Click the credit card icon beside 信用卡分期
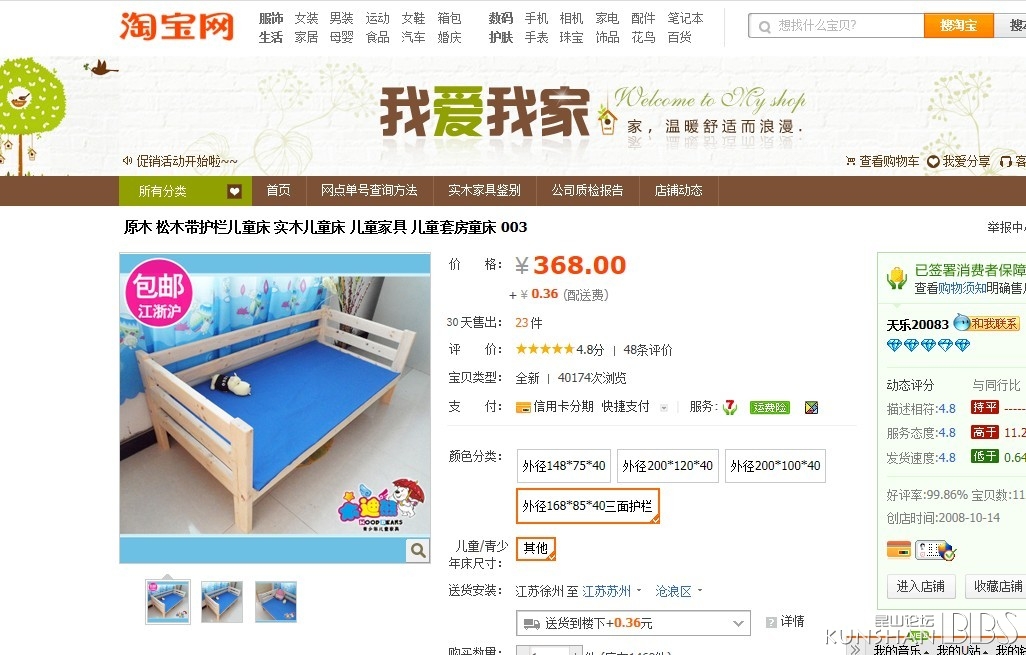The height and width of the screenshot is (655, 1026). point(523,407)
